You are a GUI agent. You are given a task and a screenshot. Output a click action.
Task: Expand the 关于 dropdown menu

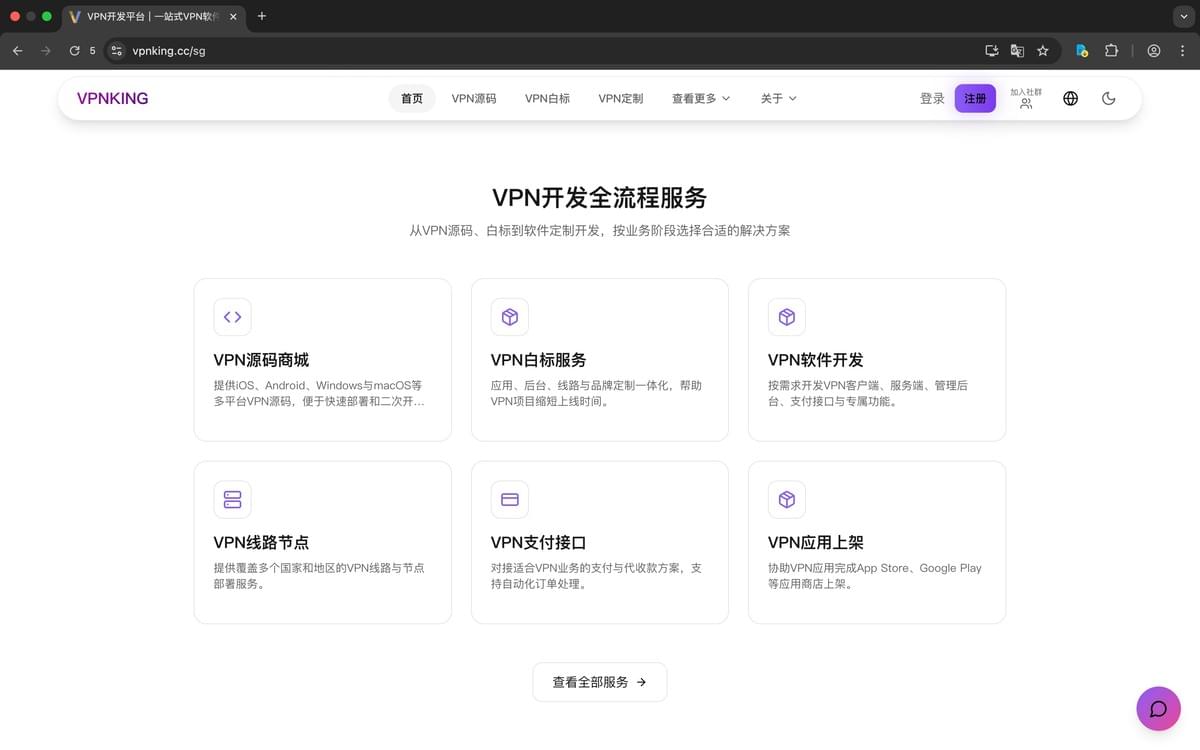pyautogui.click(x=779, y=98)
